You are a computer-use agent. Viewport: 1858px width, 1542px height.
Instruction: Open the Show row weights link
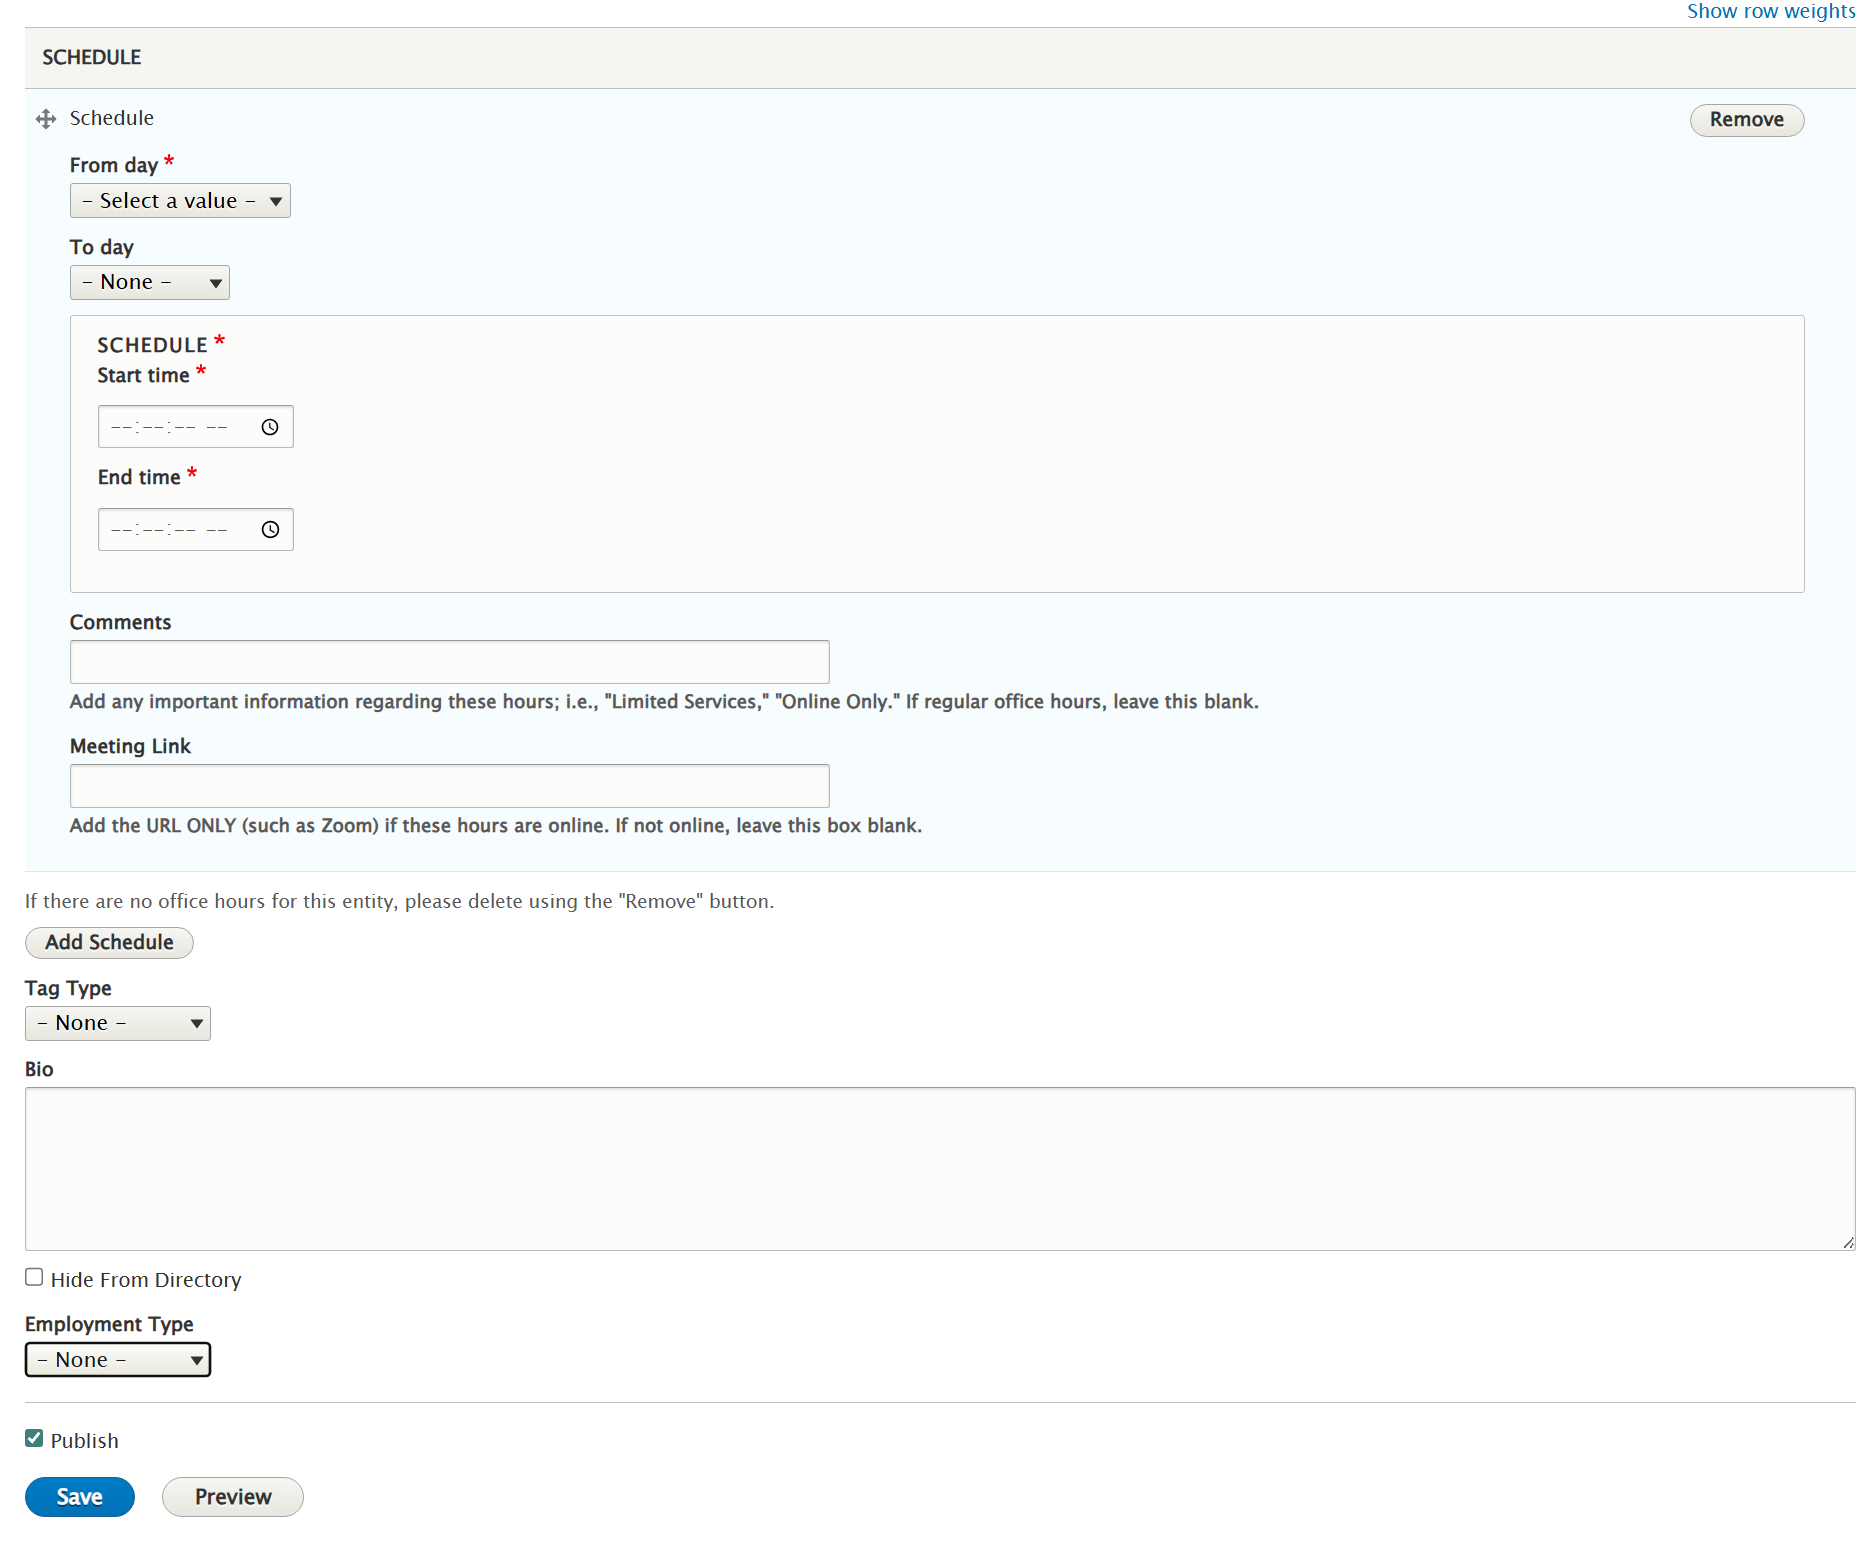[x=1770, y=11]
